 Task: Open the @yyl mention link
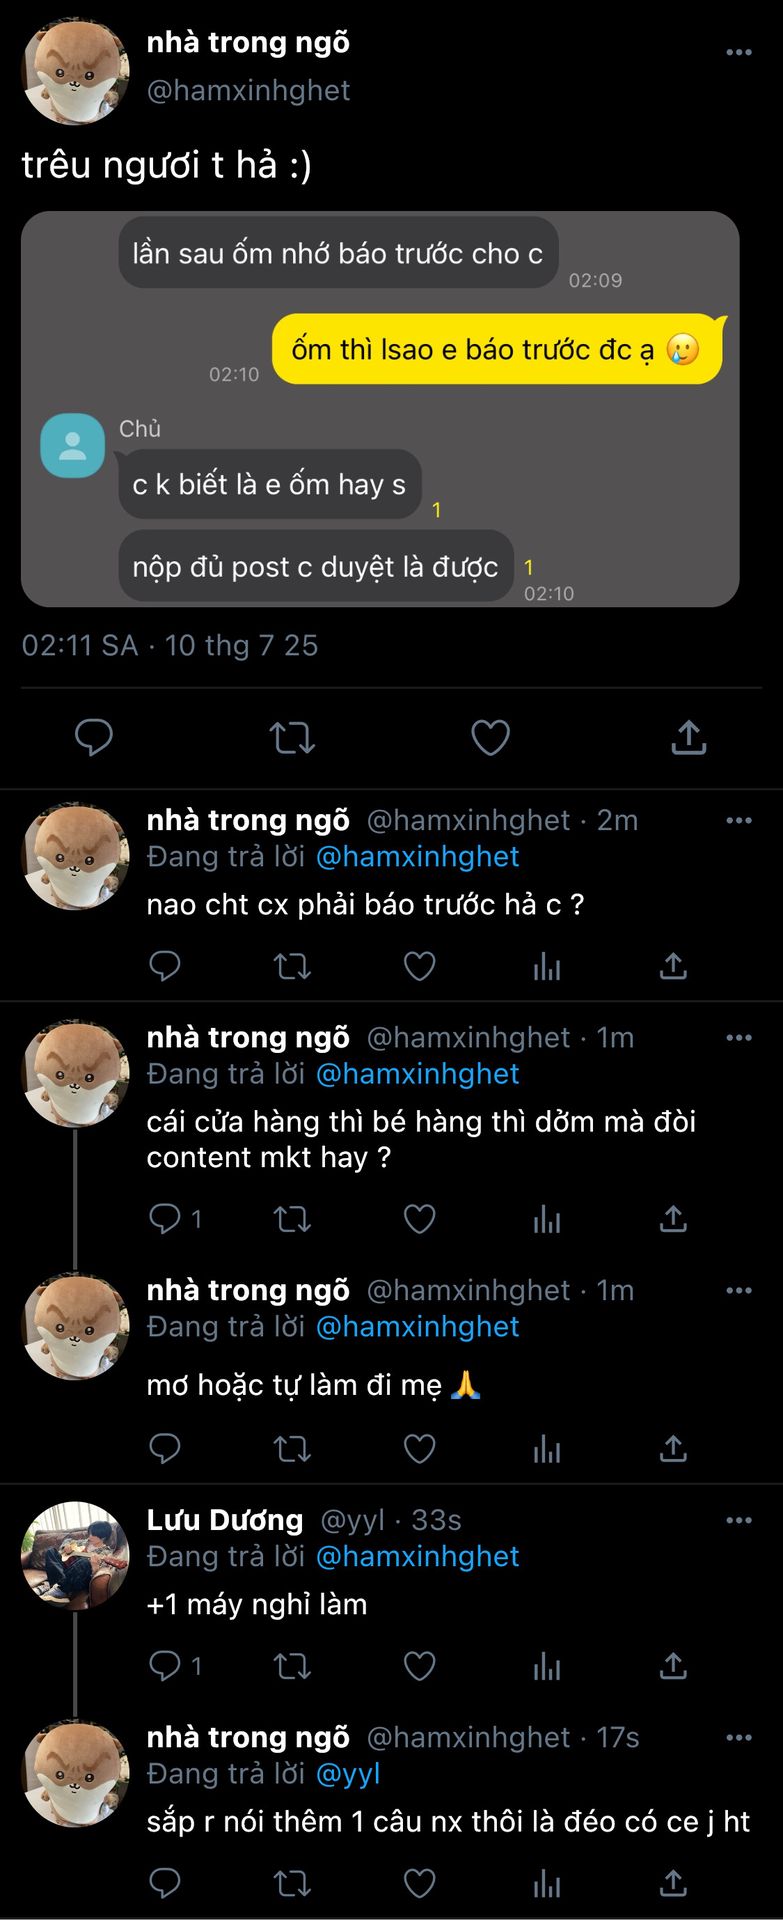click(x=348, y=1774)
